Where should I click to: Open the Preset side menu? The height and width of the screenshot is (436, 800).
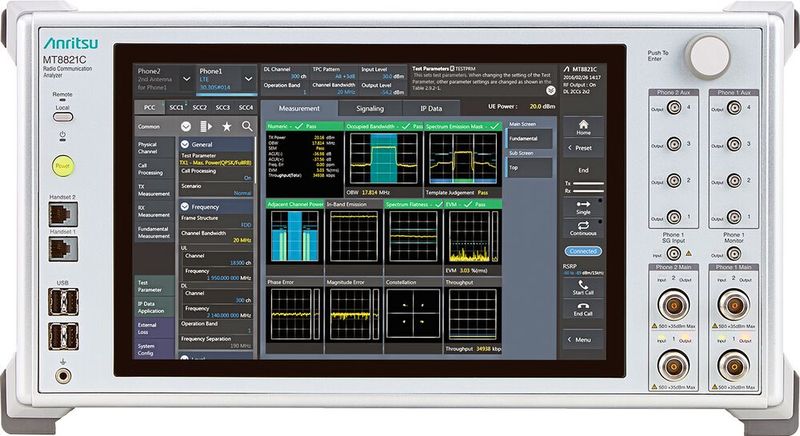point(583,148)
